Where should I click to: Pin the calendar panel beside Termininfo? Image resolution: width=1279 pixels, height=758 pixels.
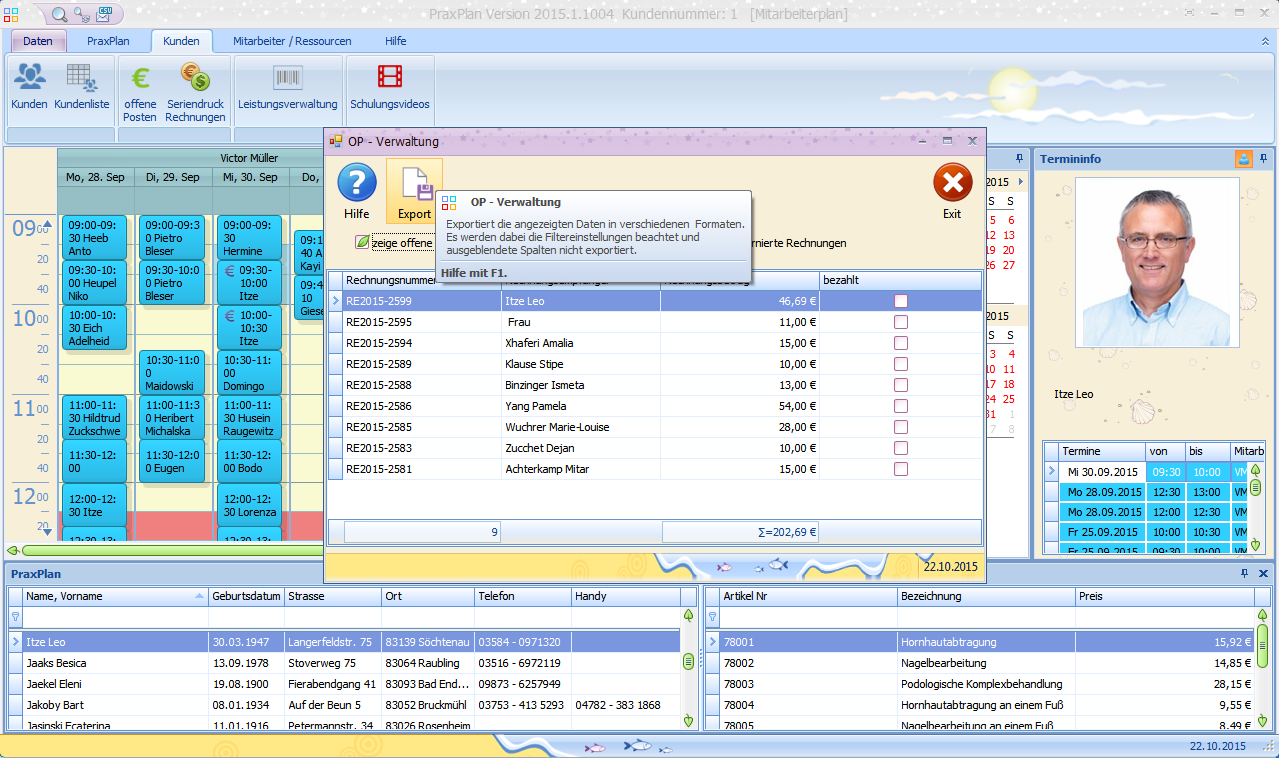[1019, 159]
